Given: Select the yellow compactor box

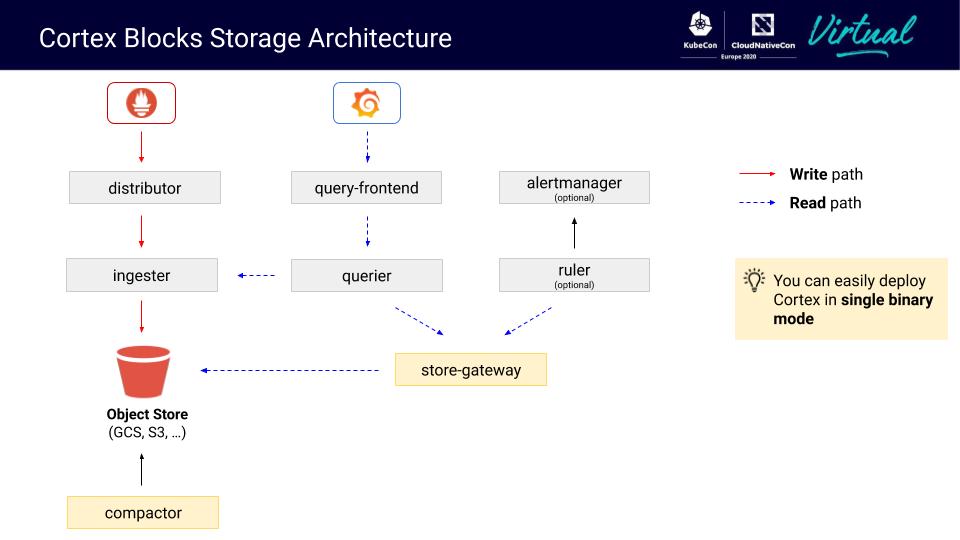Looking at the screenshot, I should 143,513.
